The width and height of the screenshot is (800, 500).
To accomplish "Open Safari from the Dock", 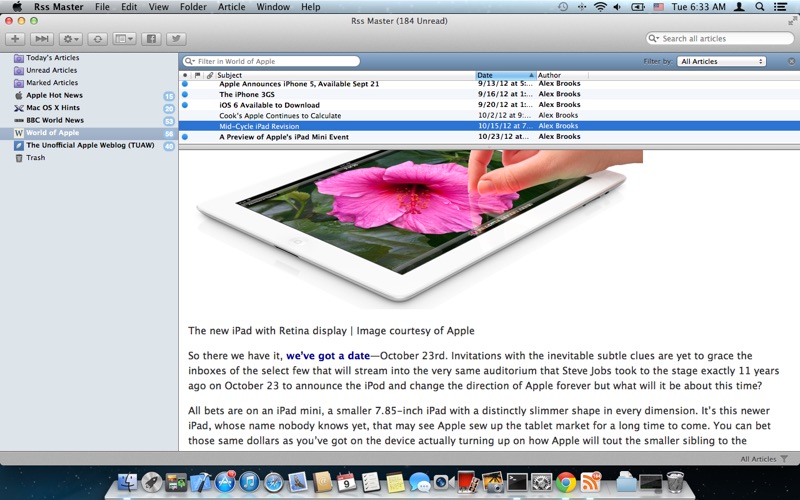I will tap(273, 482).
